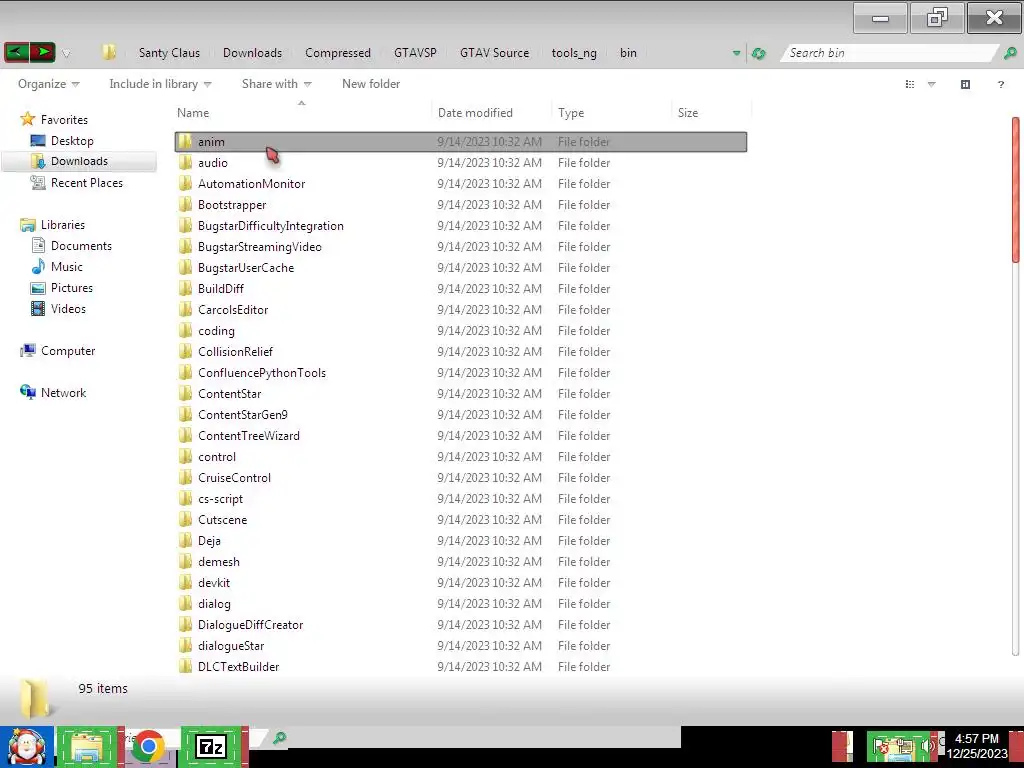Open Pictures library
This screenshot has width=1024, height=768.
pos(72,287)
